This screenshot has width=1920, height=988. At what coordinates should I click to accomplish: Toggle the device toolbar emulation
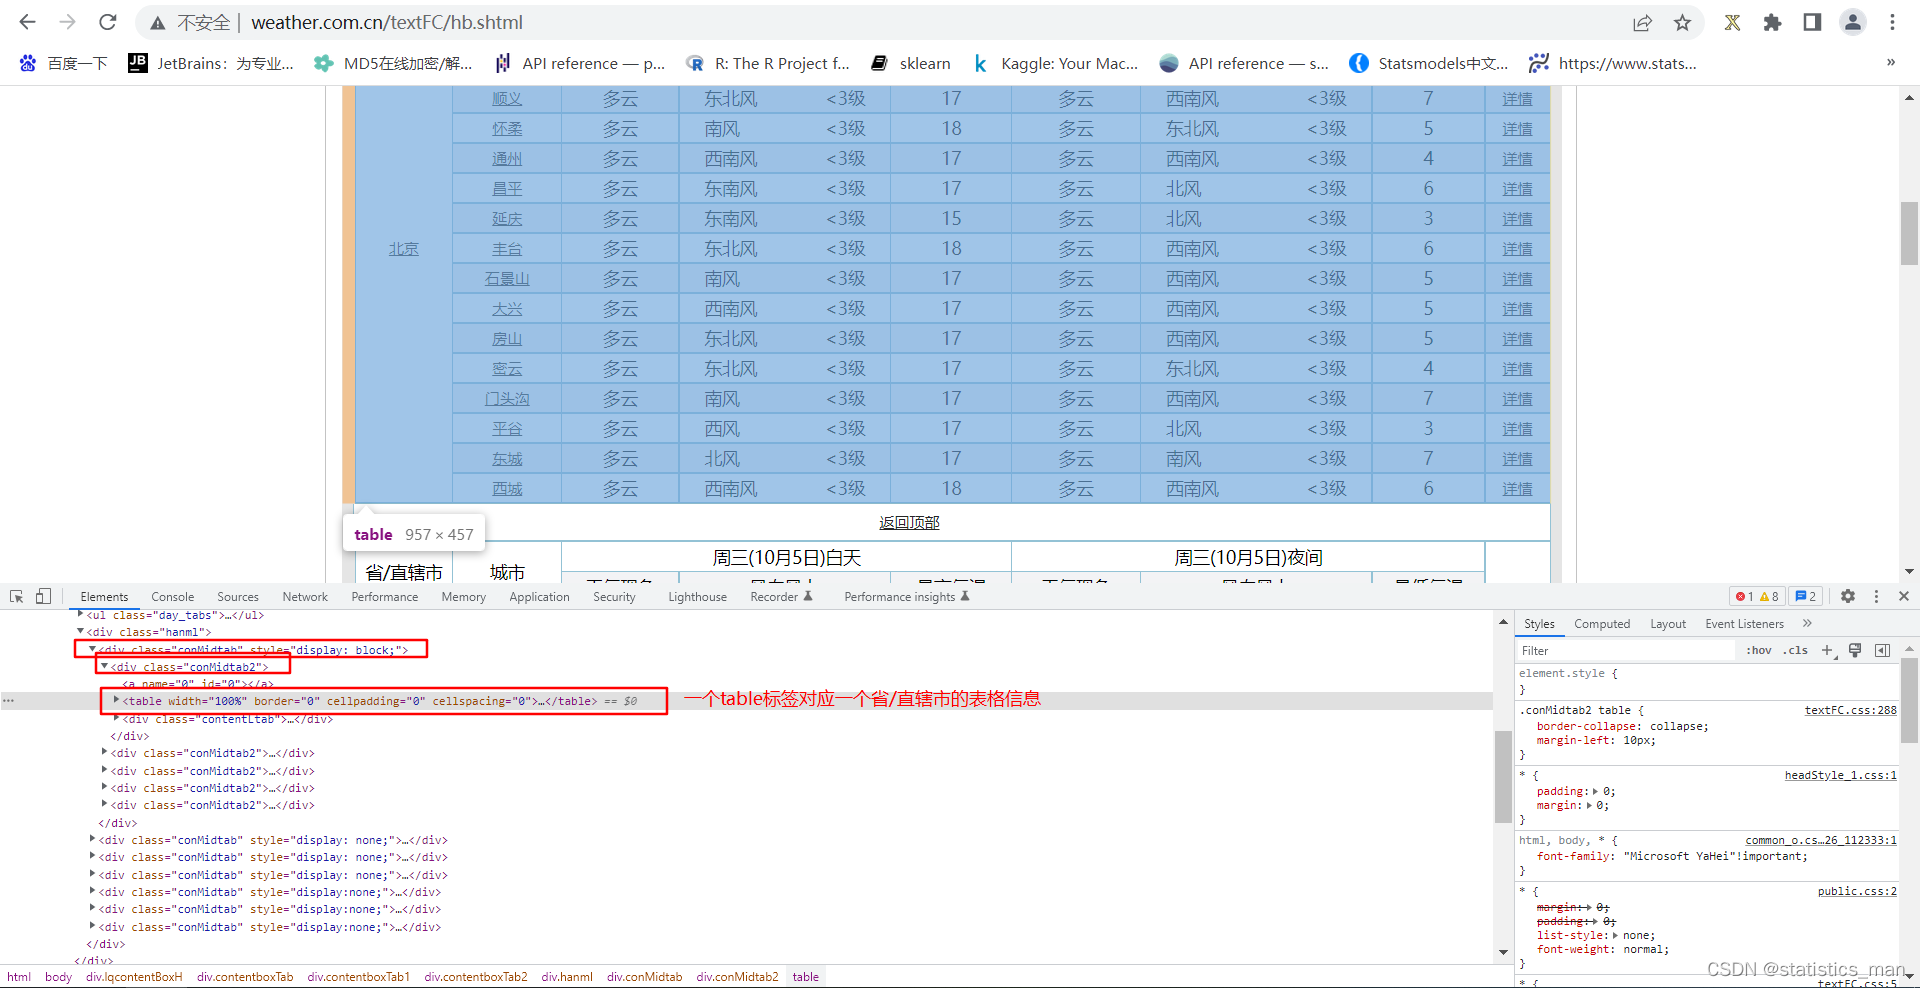coord(43,596)
